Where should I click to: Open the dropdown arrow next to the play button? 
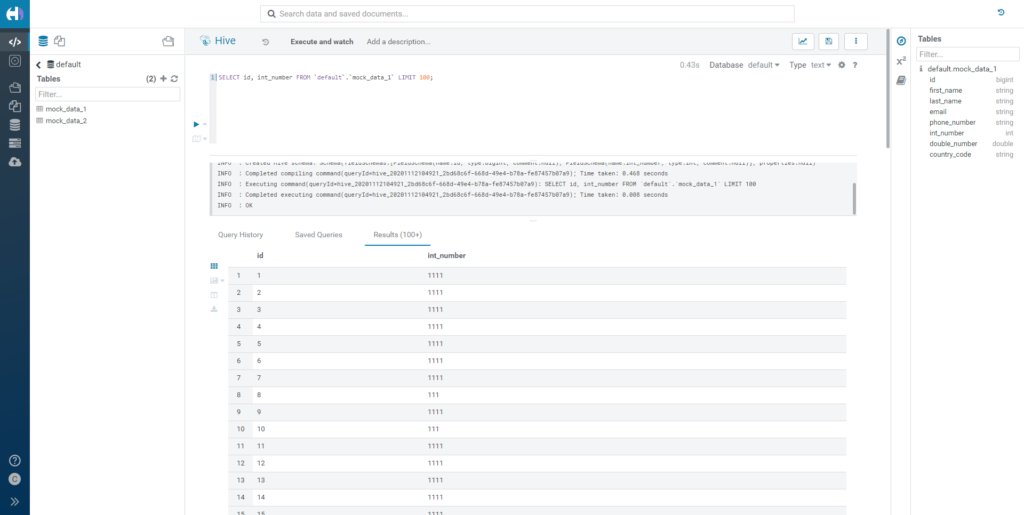tap(204, 124)
